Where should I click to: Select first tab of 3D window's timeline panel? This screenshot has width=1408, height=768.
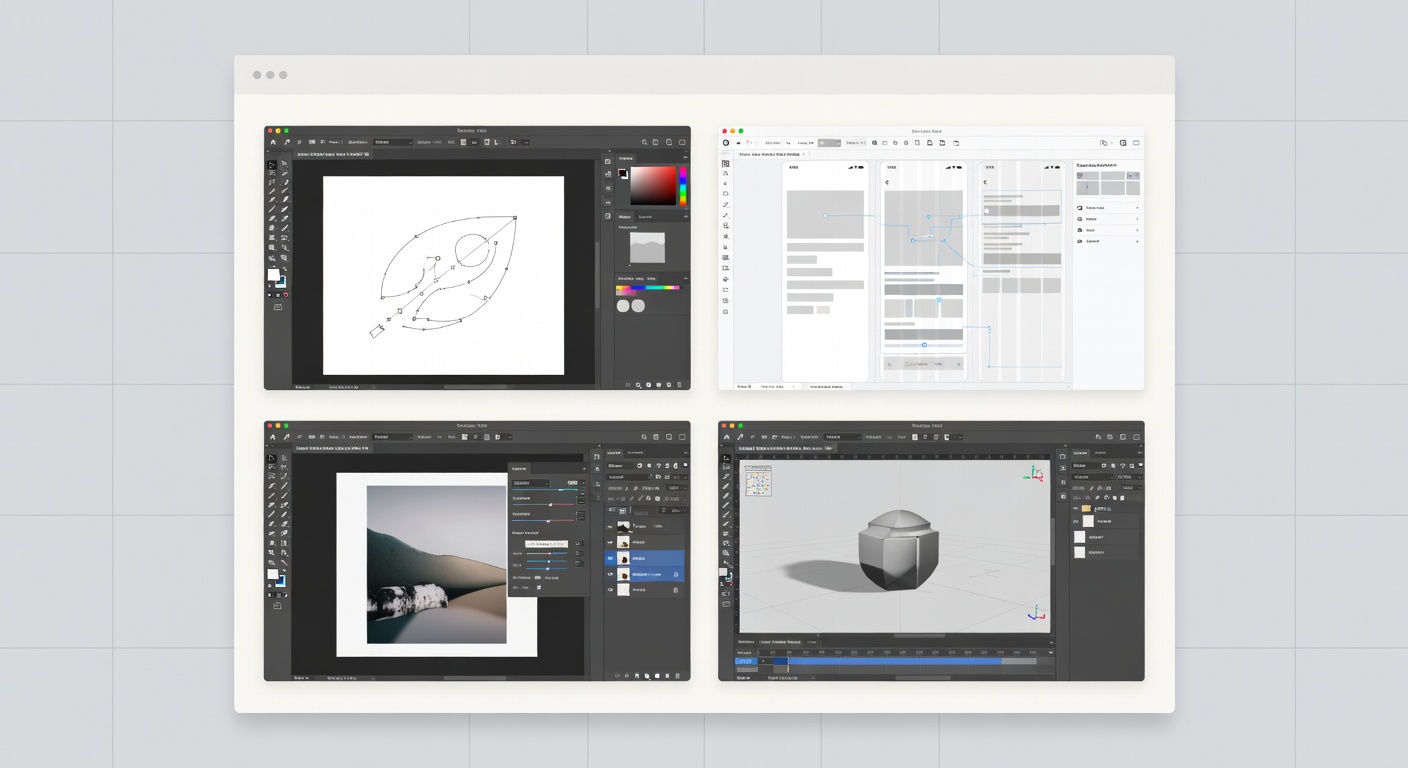[747, 642]
